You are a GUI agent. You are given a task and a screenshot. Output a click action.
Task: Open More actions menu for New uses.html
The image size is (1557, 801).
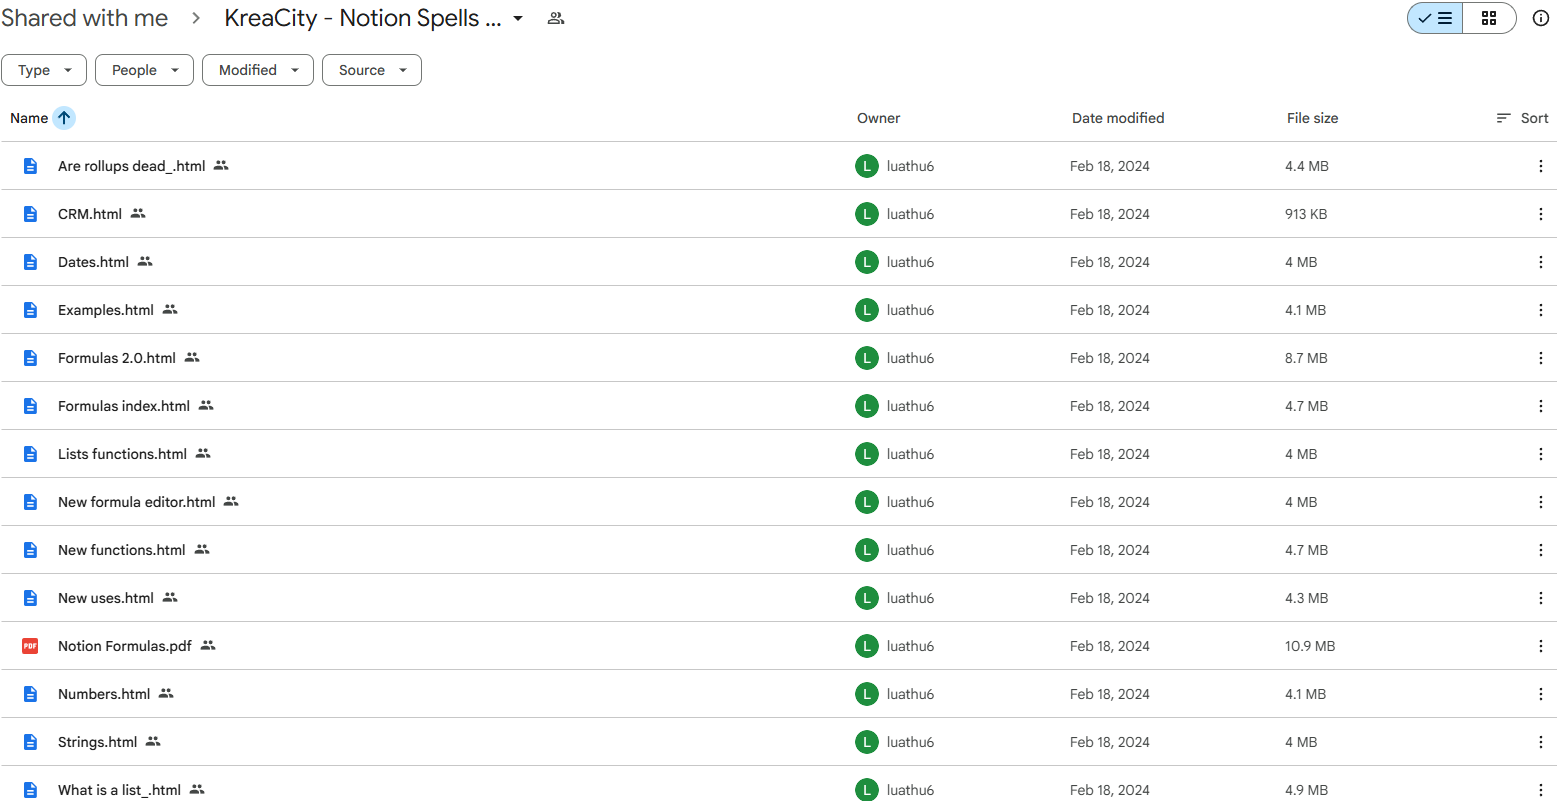[1540, 598]
